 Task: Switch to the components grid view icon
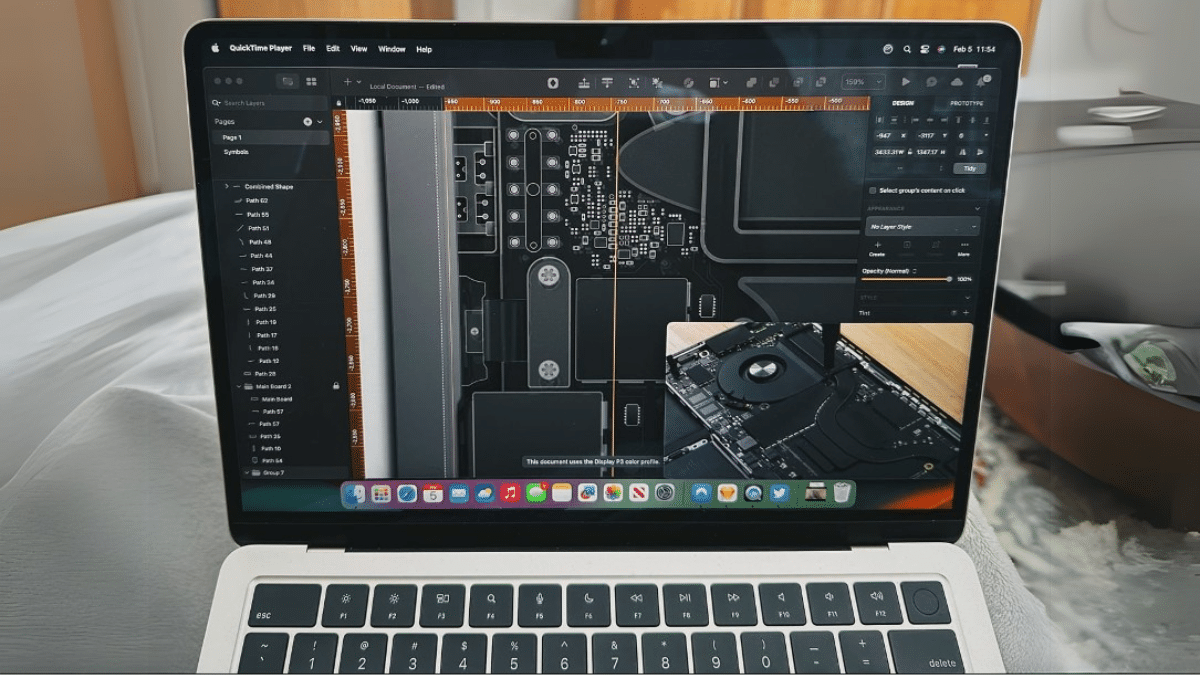tap(311, 82)
